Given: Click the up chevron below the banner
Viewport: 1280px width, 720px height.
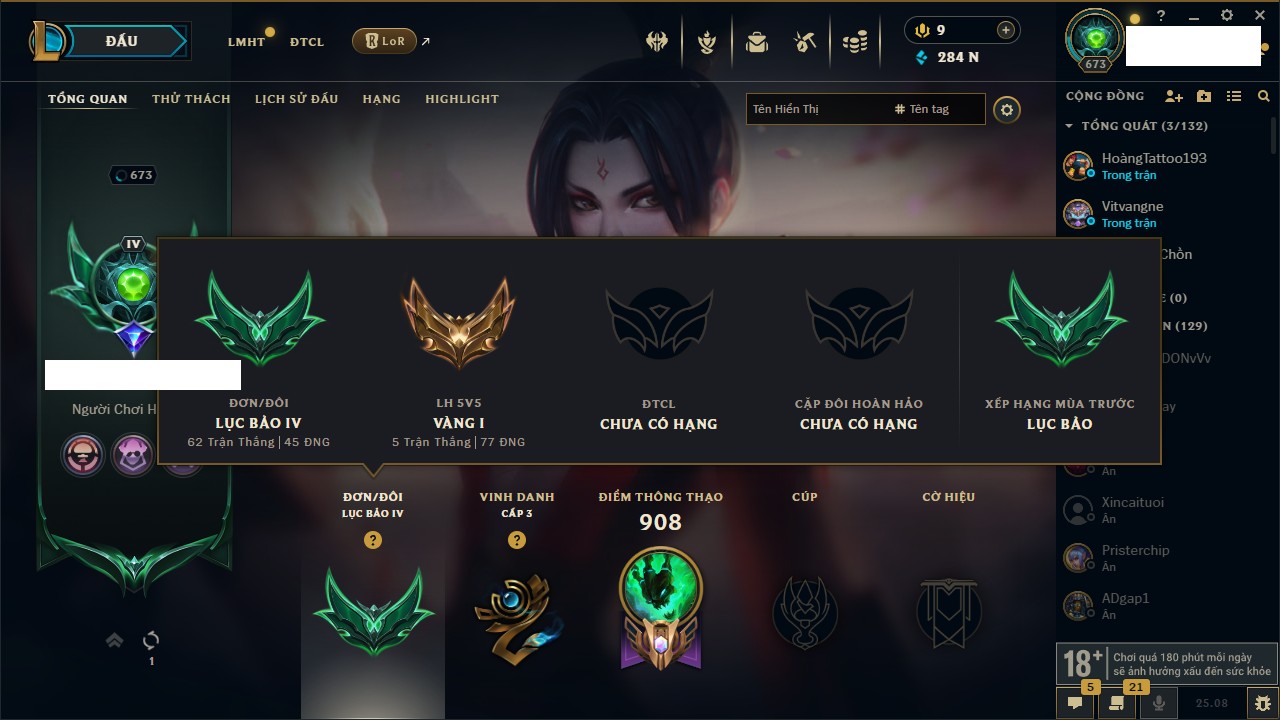Looking at the screenshot, I should [x=114, y=640].
